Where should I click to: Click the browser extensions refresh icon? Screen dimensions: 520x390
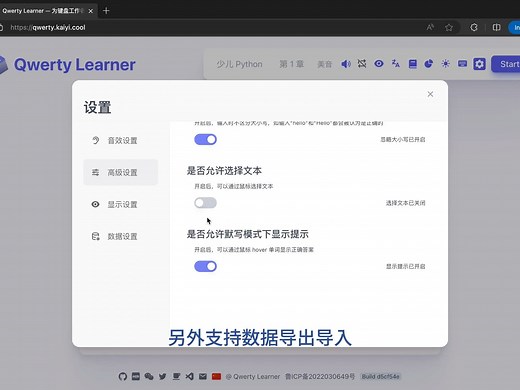pos(474,27)
